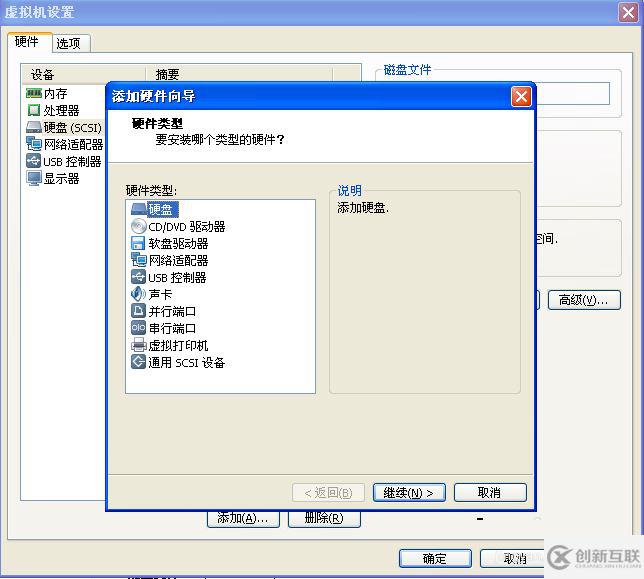This screenshot has width=644, height=579.
Task: Select 内存 in the settings device list
Action: pos(55,94)
